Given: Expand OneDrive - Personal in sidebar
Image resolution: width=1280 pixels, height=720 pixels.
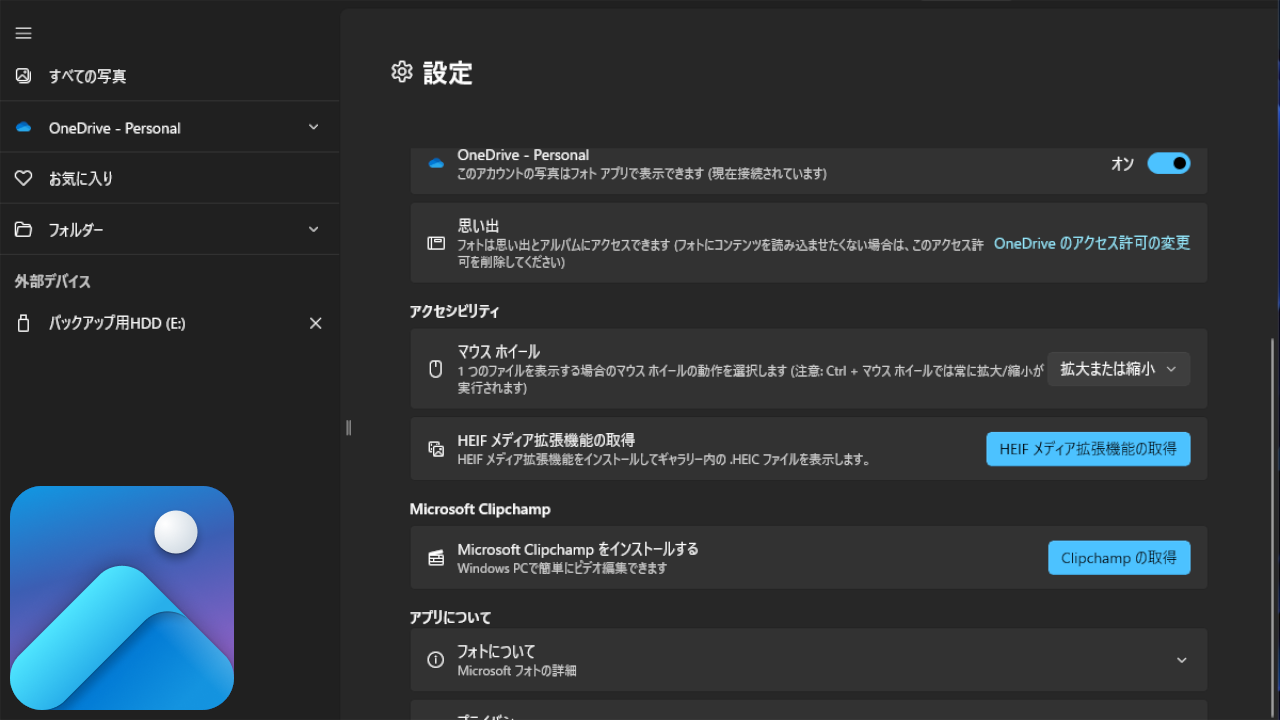Looking at the screenshot, I should click(x=313, y=127).
